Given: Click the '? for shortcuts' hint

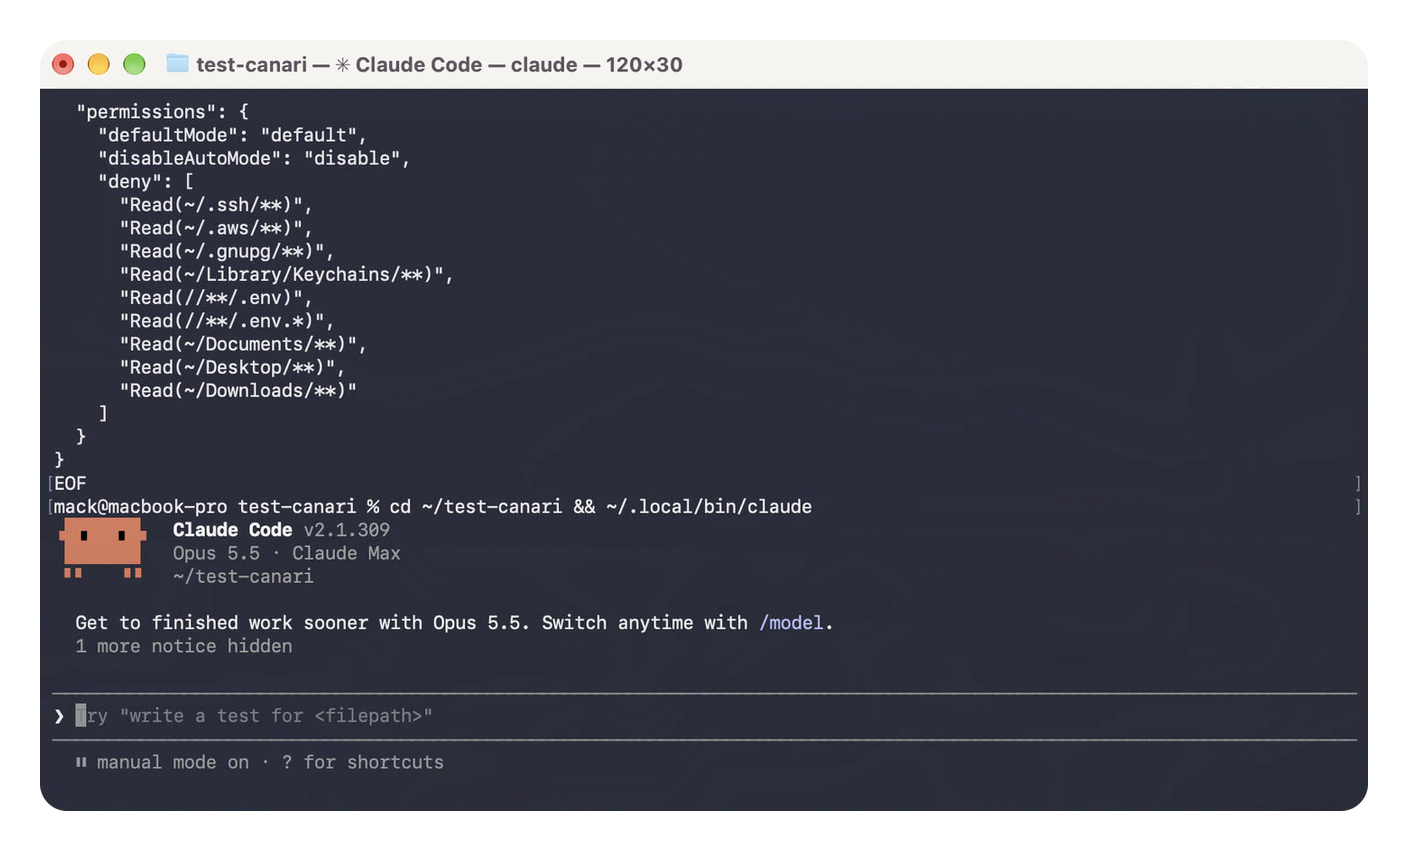Looking at the screenshot, I should (363, 762).
